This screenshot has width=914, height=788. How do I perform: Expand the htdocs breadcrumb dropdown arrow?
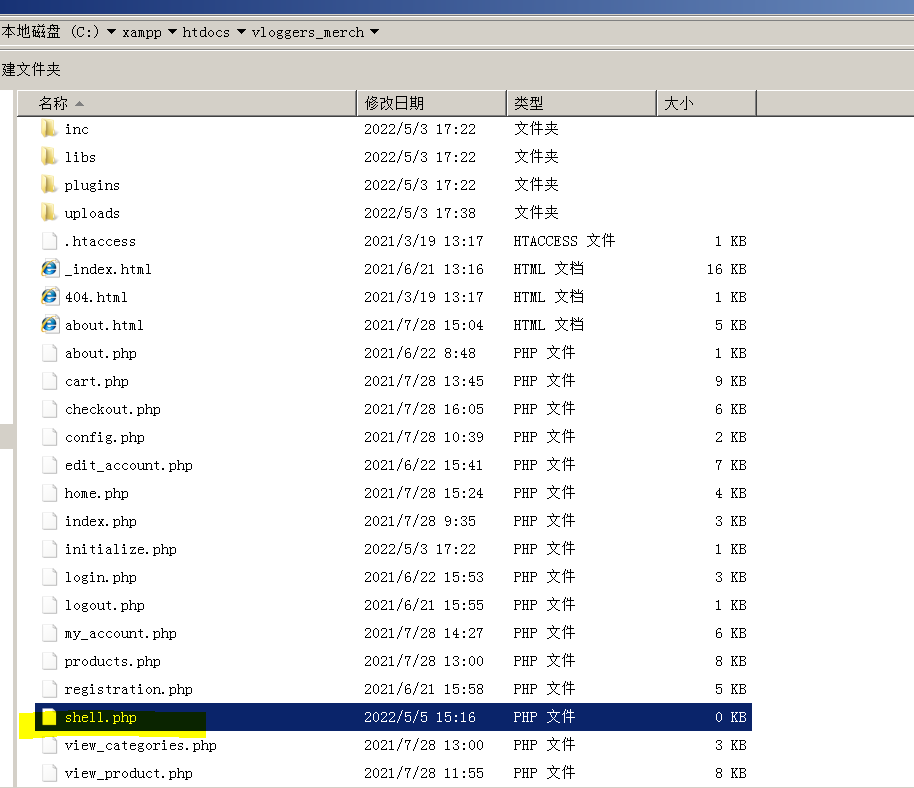tap(241, 32)
